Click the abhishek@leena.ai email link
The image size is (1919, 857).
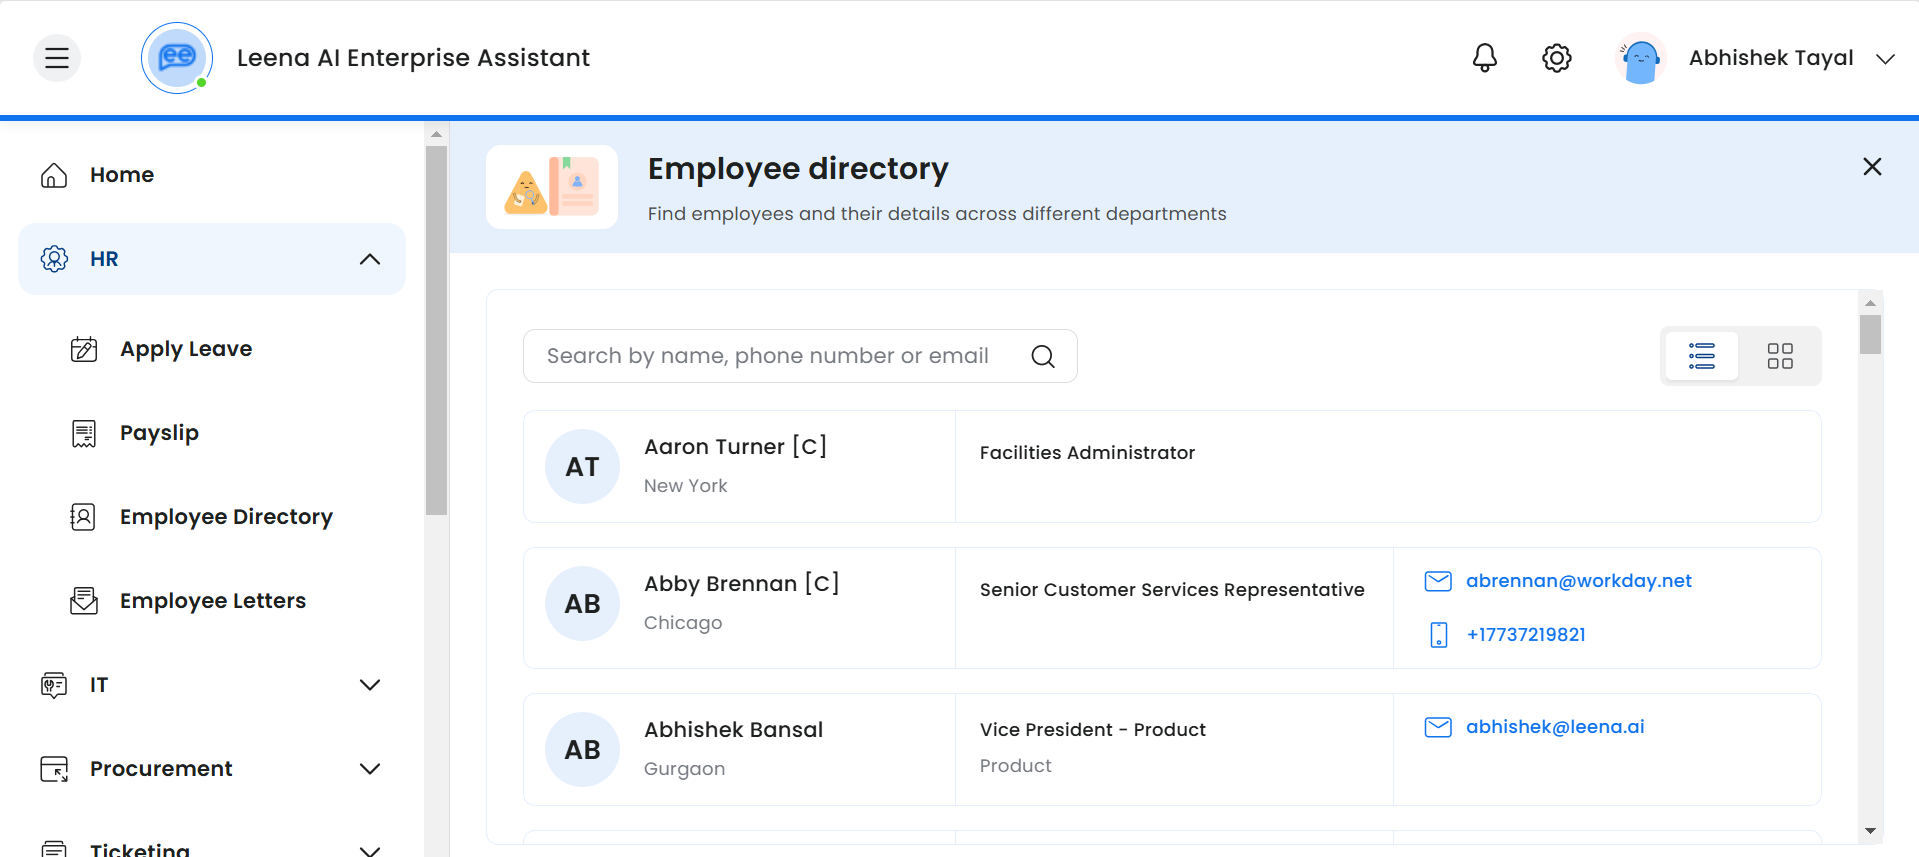(x=1554, y=727)
